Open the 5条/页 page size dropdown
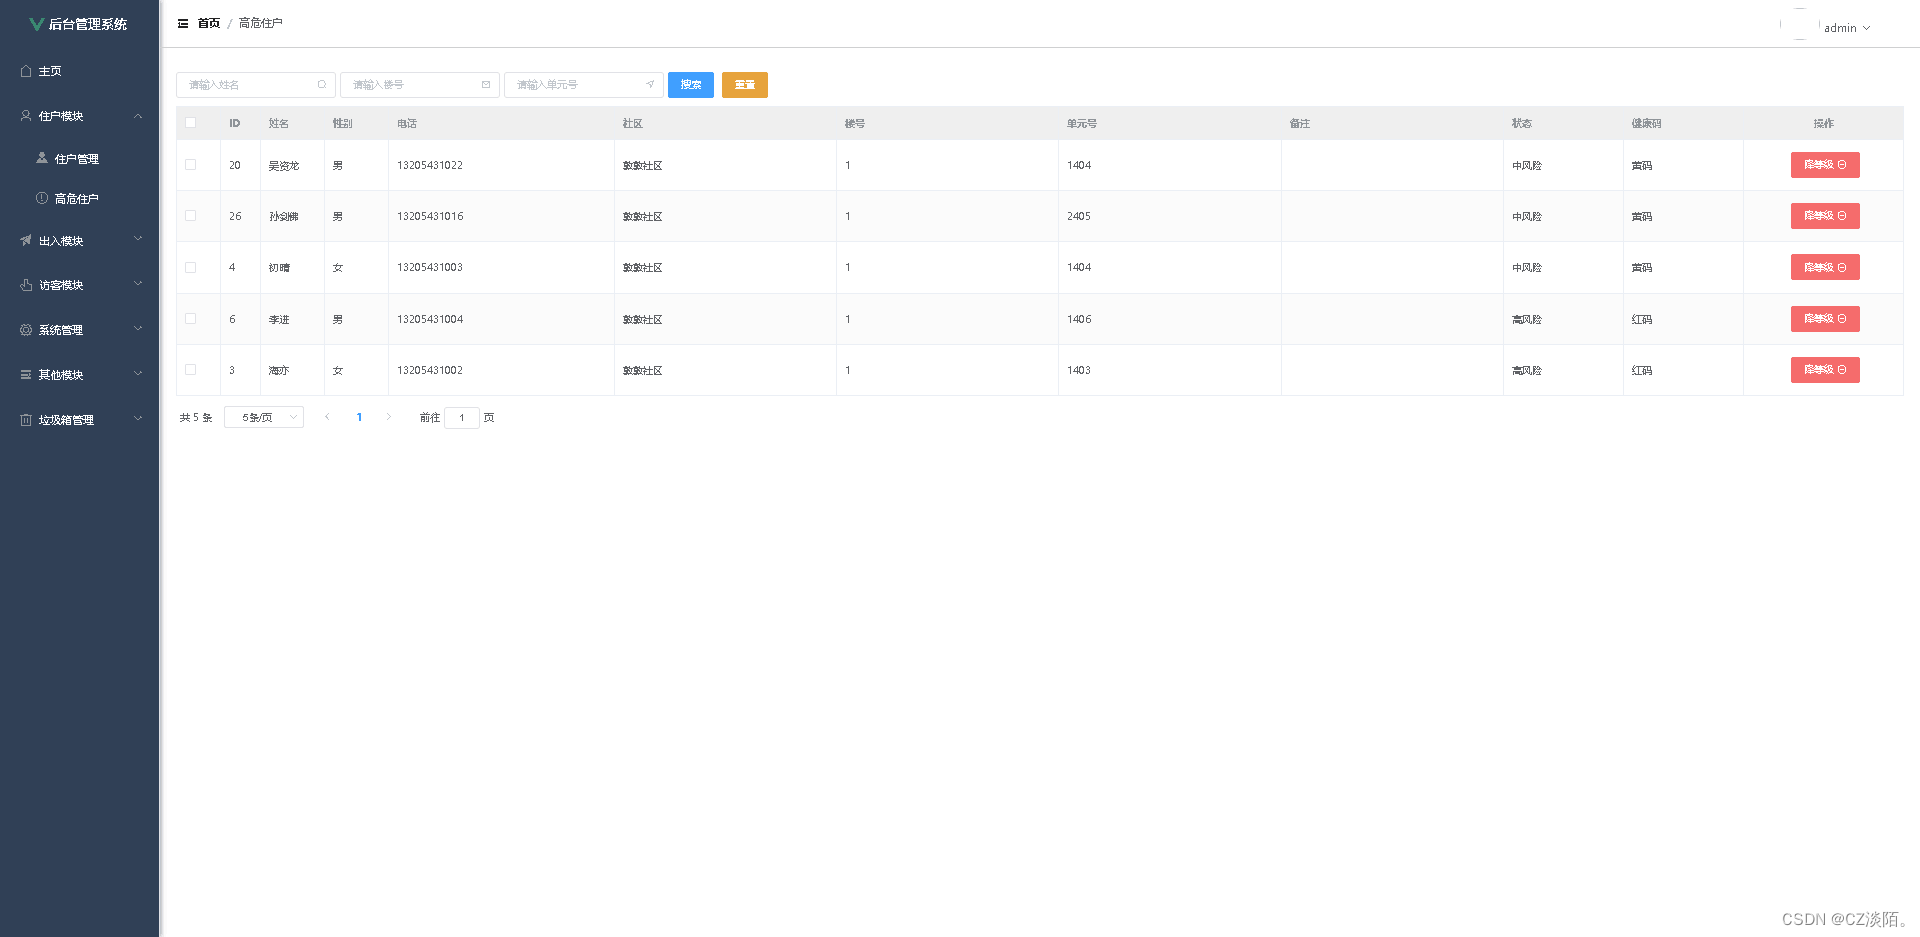Image resolution: width=1920 pixels, height=937 pixels. tap(264, 417)
